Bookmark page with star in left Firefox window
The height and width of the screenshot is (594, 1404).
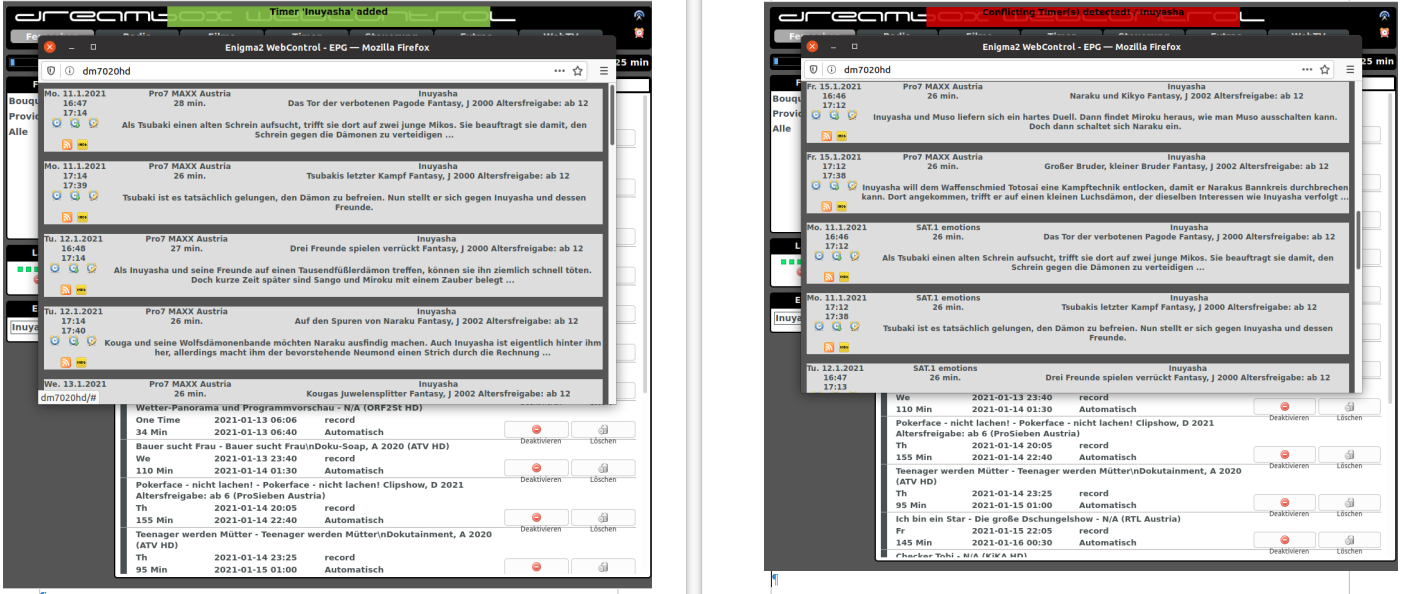coord(578,71)
